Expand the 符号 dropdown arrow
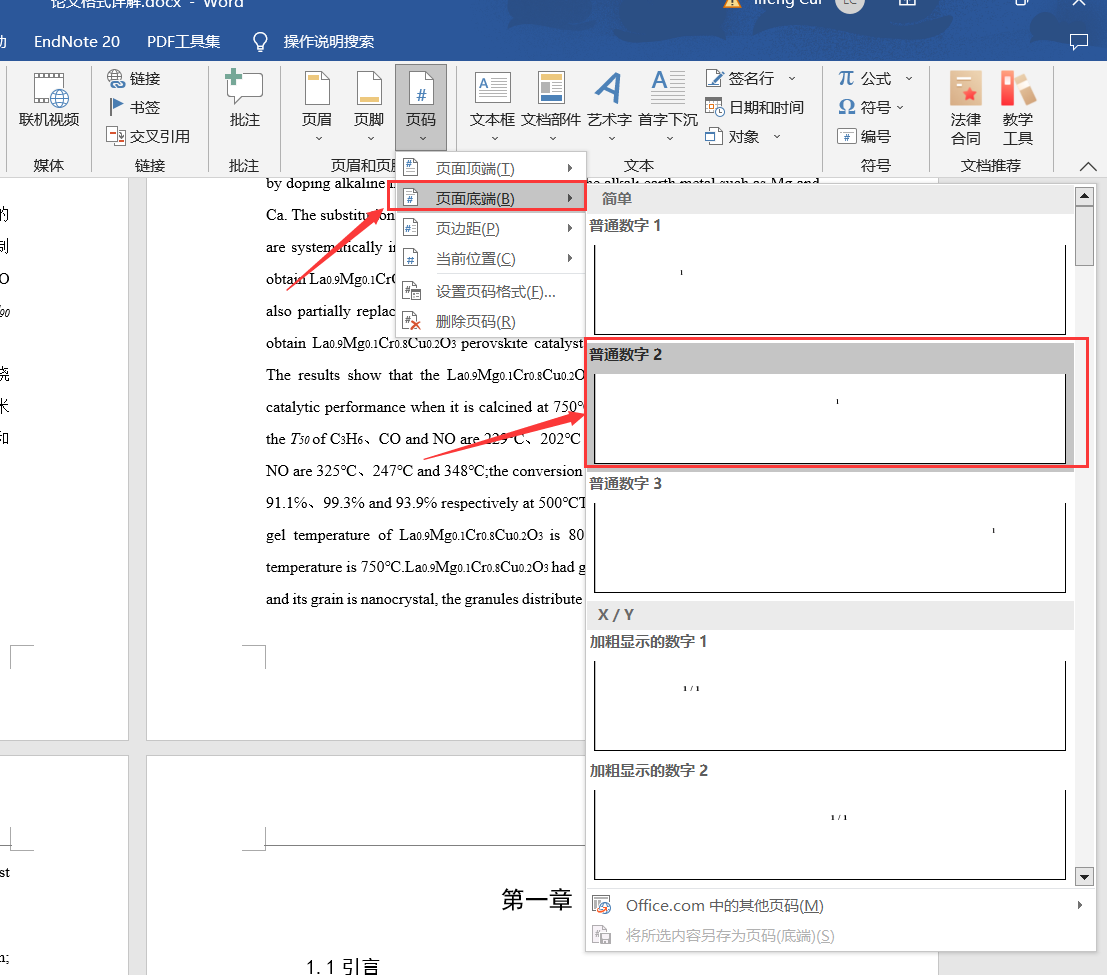Screen dimensions: 1107x975 tap(900, 107)
